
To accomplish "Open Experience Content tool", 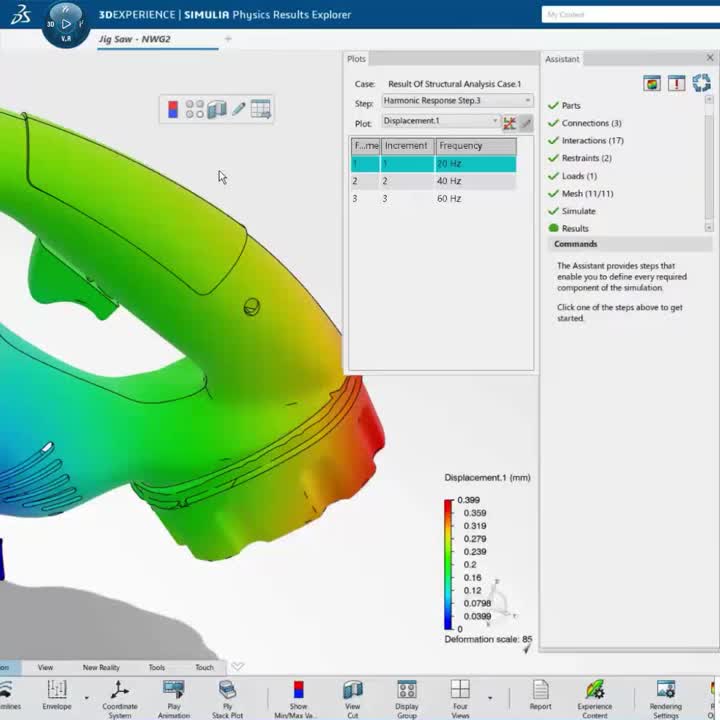I will coord(595,698).
